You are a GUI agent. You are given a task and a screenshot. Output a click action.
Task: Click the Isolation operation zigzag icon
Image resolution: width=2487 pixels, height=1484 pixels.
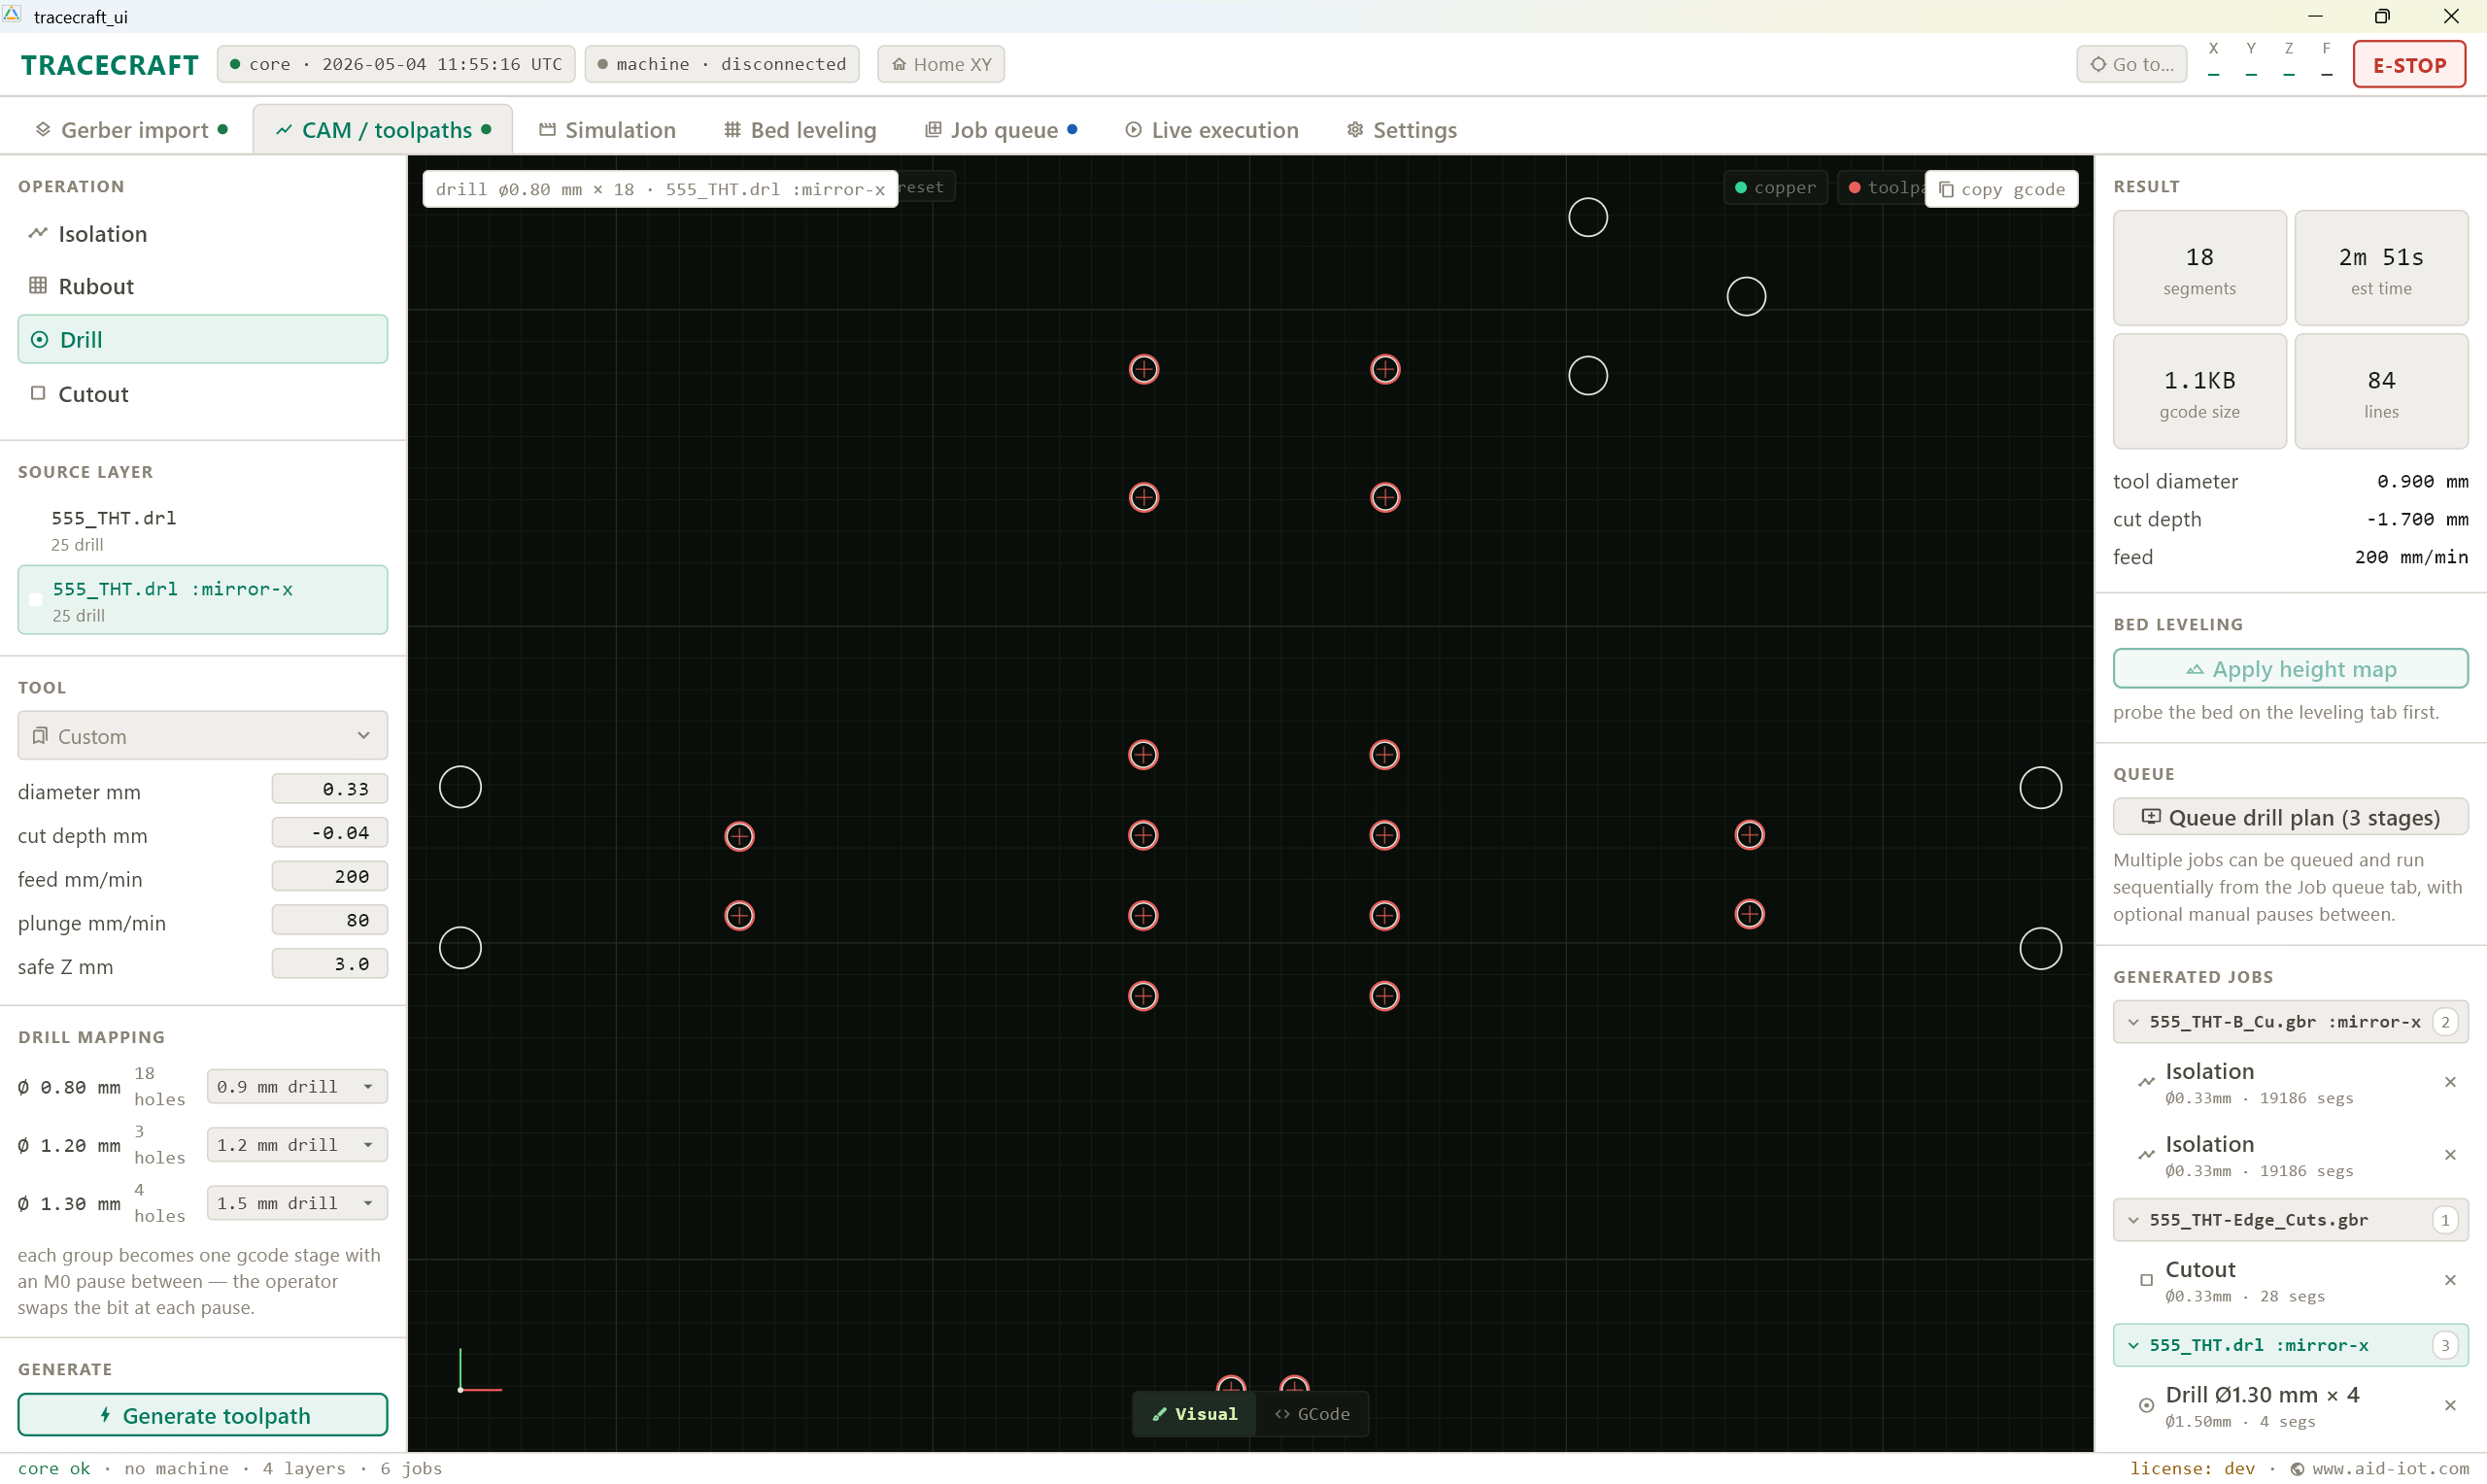(38, 233)
